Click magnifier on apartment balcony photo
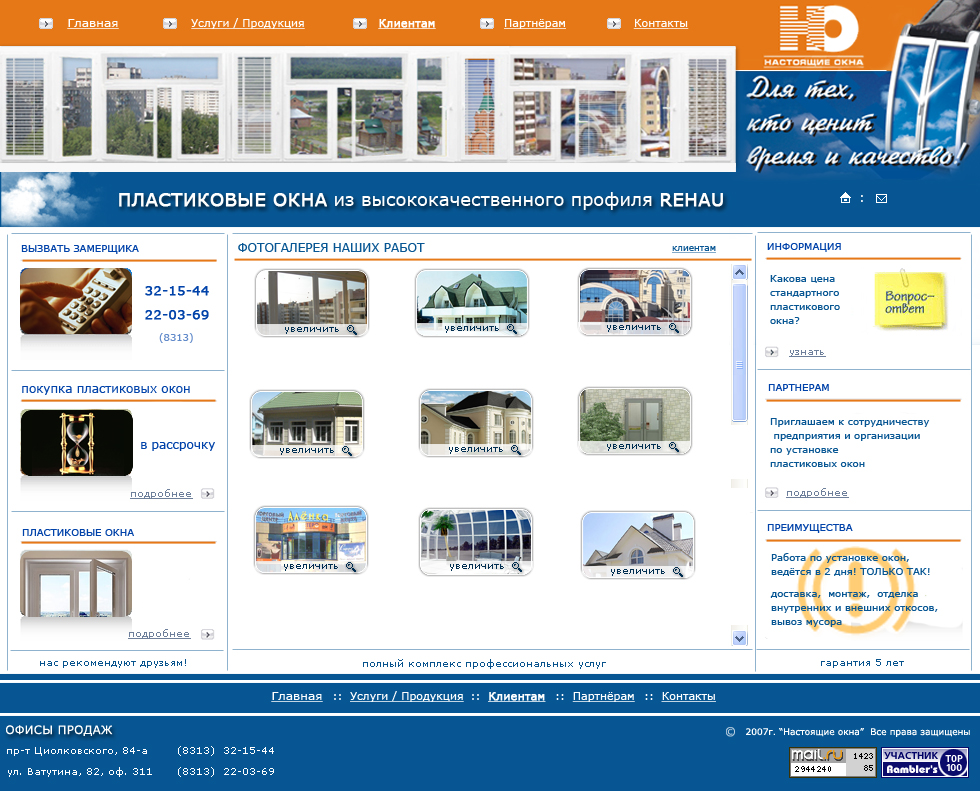The width and height of the screenshot is (980, 791). [x=352, y=329]
